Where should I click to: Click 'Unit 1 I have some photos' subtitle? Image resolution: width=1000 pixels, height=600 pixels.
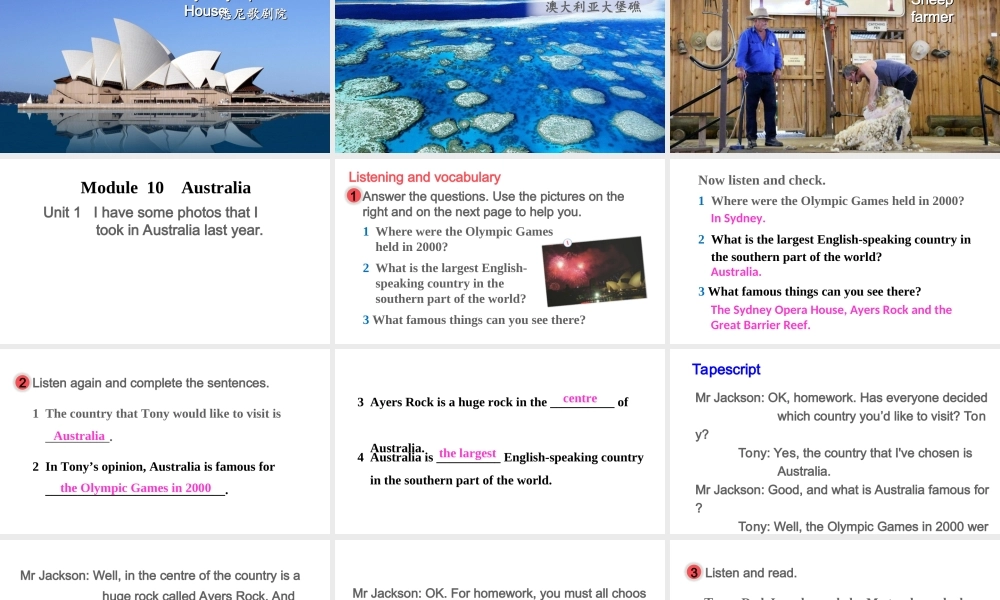coord(153,221)
